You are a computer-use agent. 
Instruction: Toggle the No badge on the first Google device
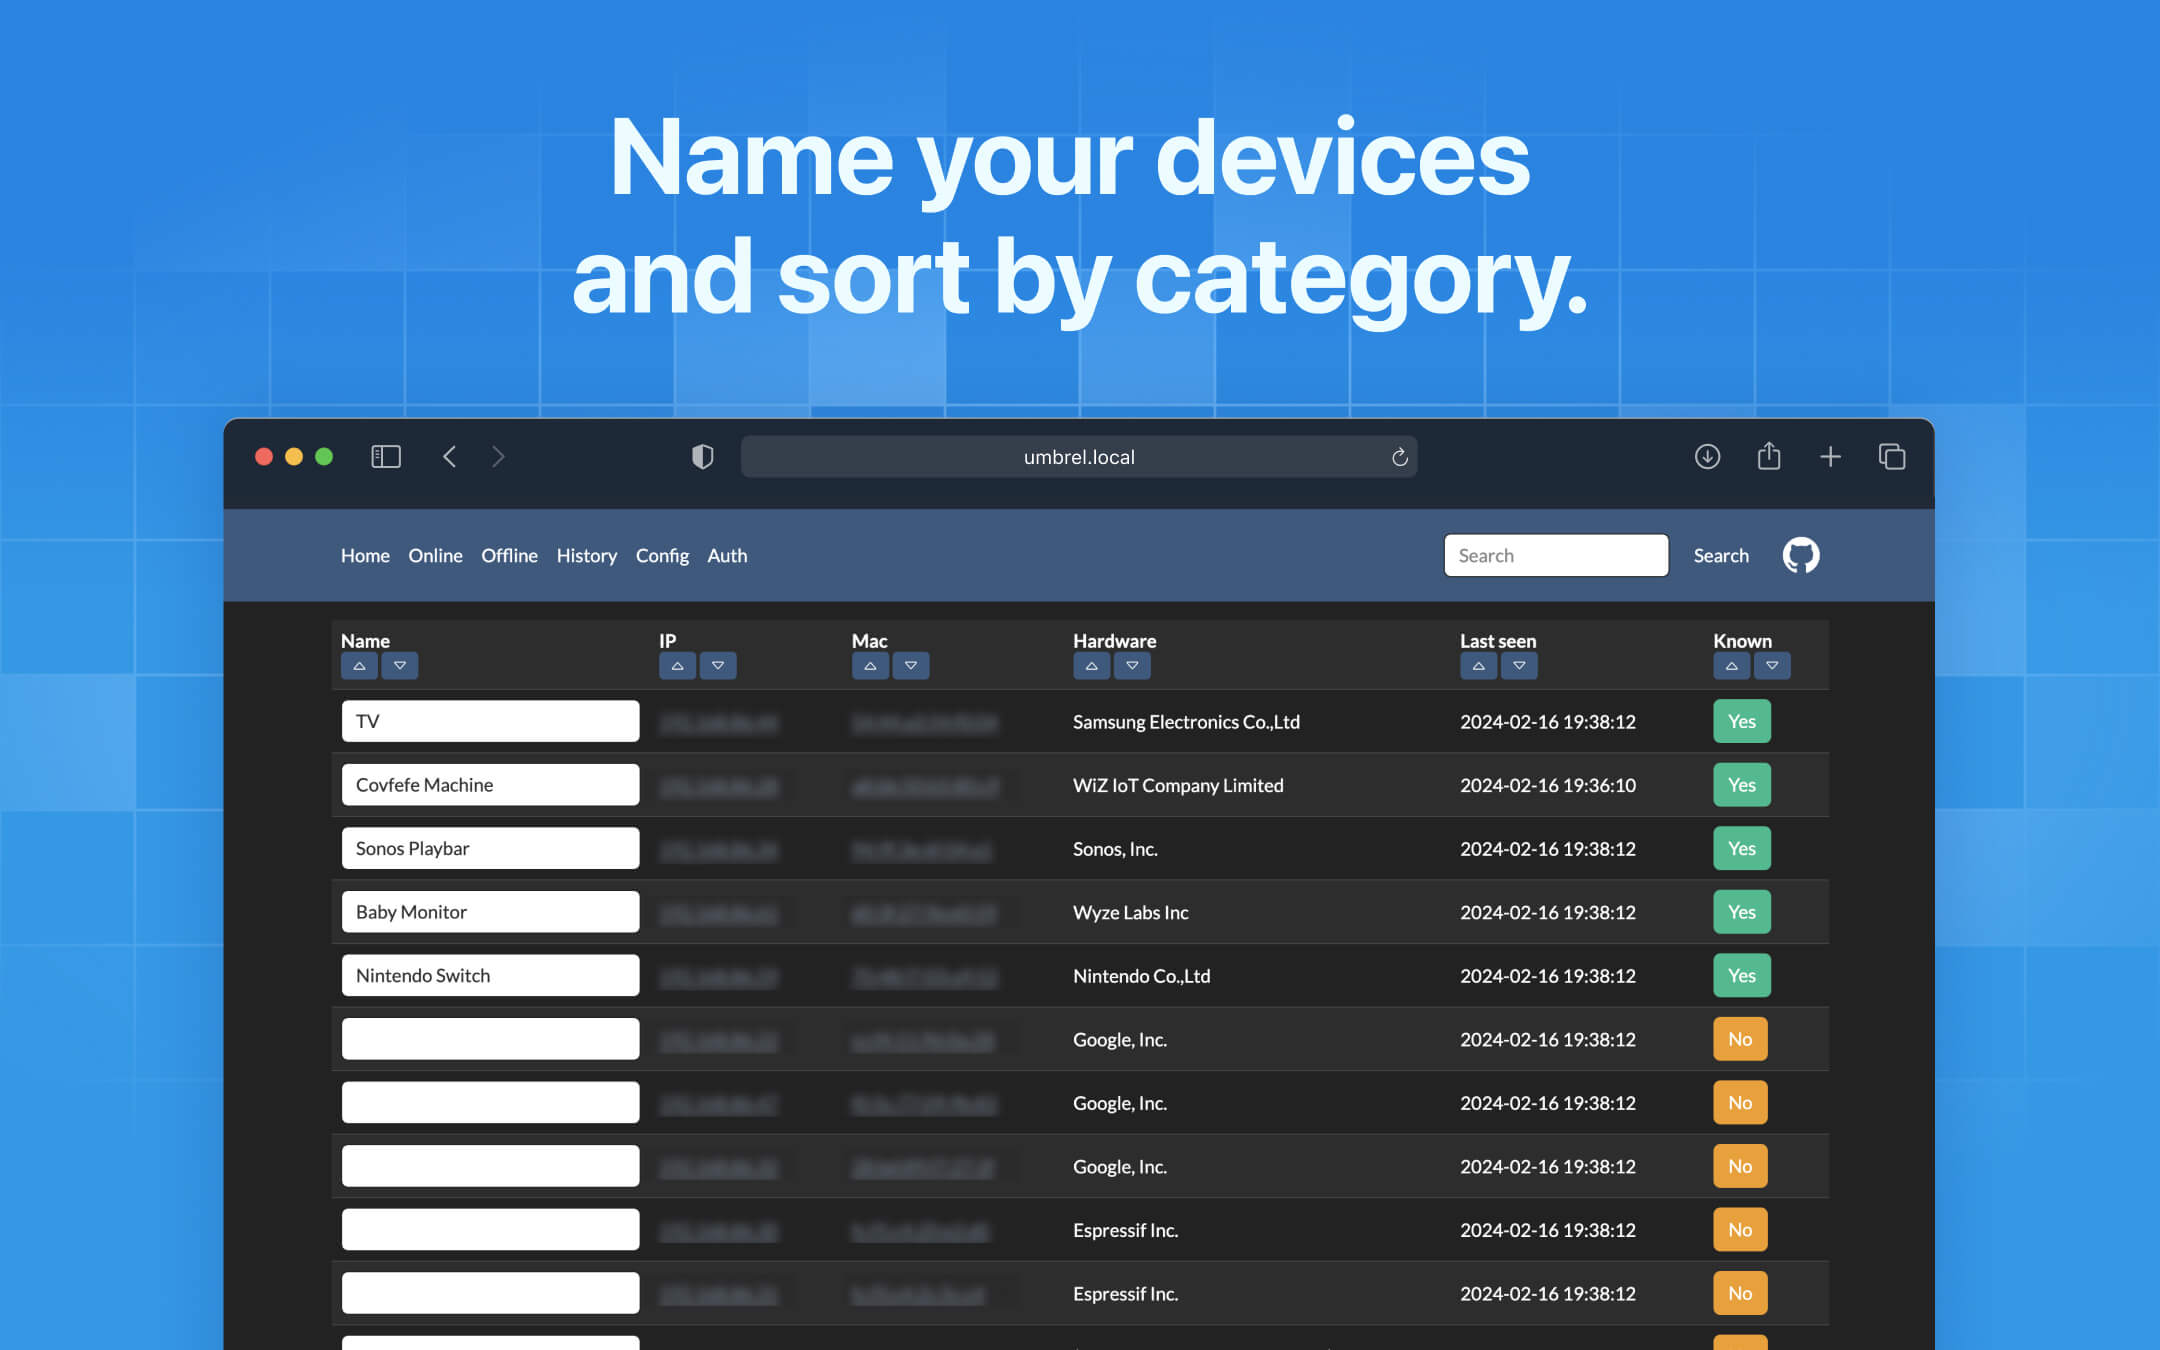click(1740, 1039)
